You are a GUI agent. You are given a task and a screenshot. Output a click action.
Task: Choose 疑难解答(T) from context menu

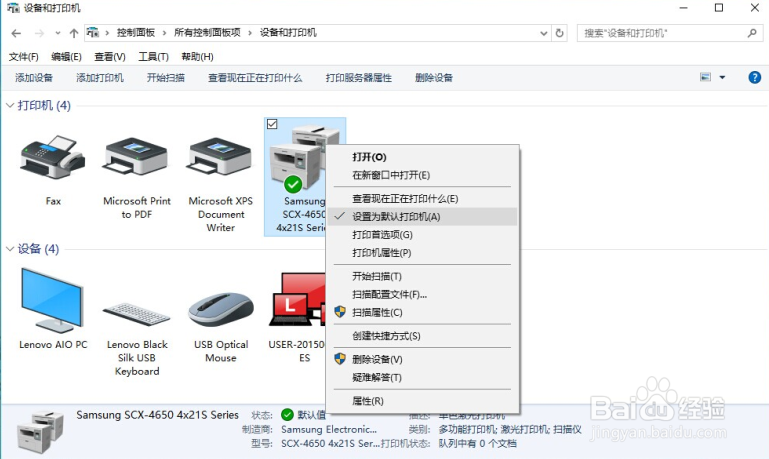[x=422, y=378]
